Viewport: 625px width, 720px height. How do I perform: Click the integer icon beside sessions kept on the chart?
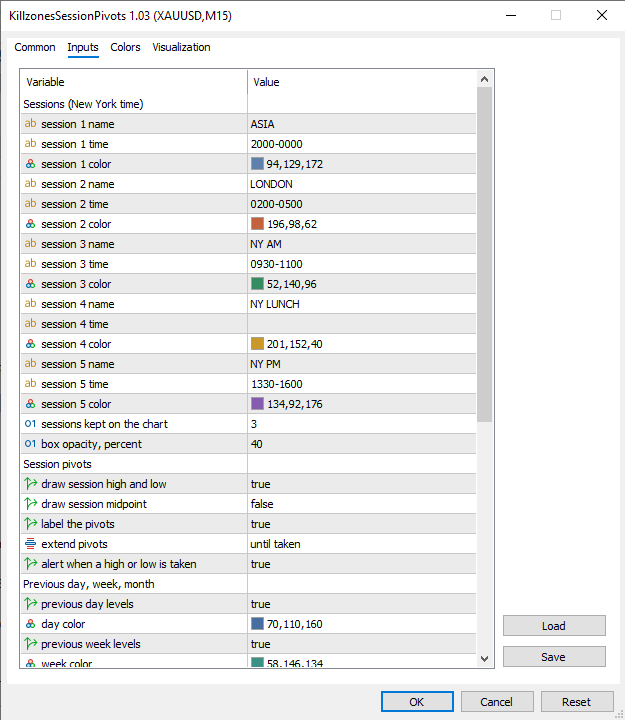pyautogui.click(x=30, y=424)
